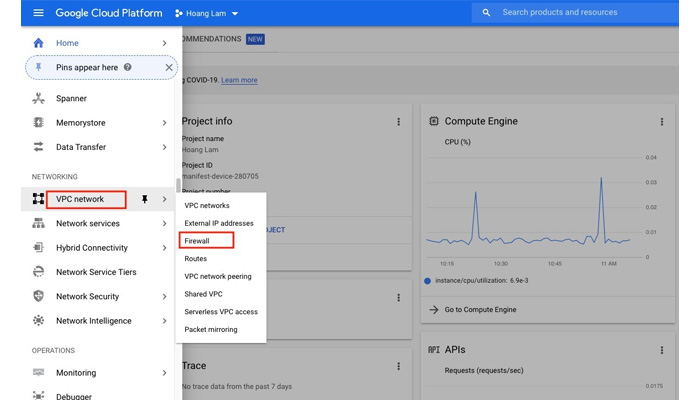Click the Hybrid Connectivity icon
This screenshot has width=700, height=400.
click(38, 247)
